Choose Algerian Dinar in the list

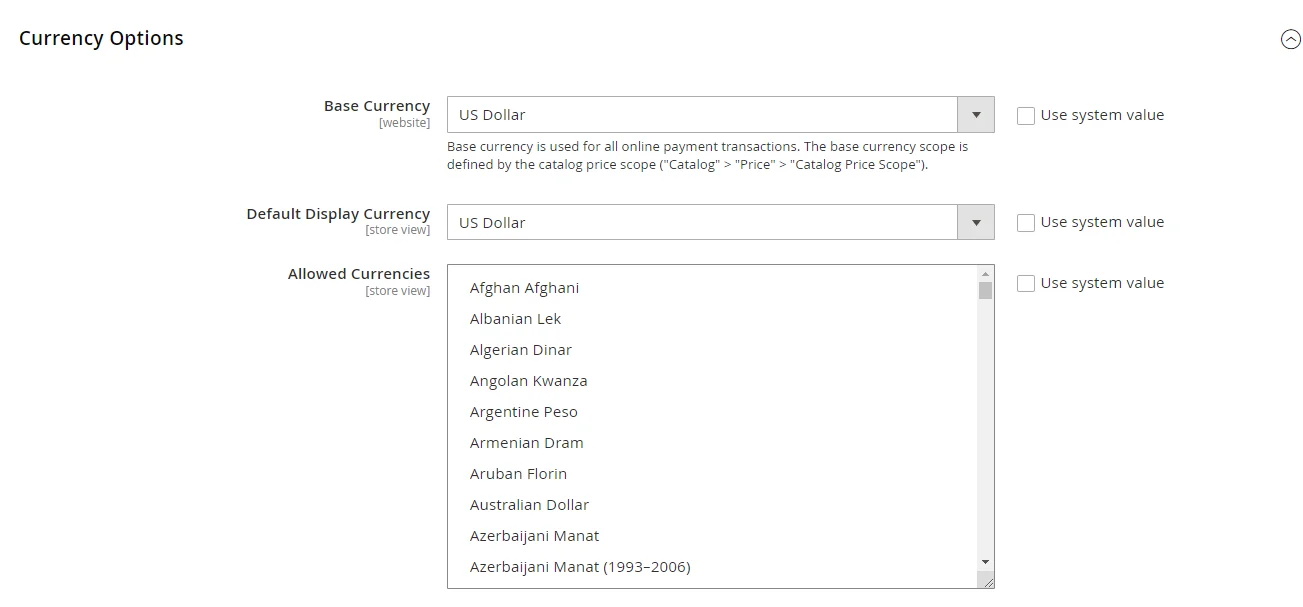click(521, 349)
